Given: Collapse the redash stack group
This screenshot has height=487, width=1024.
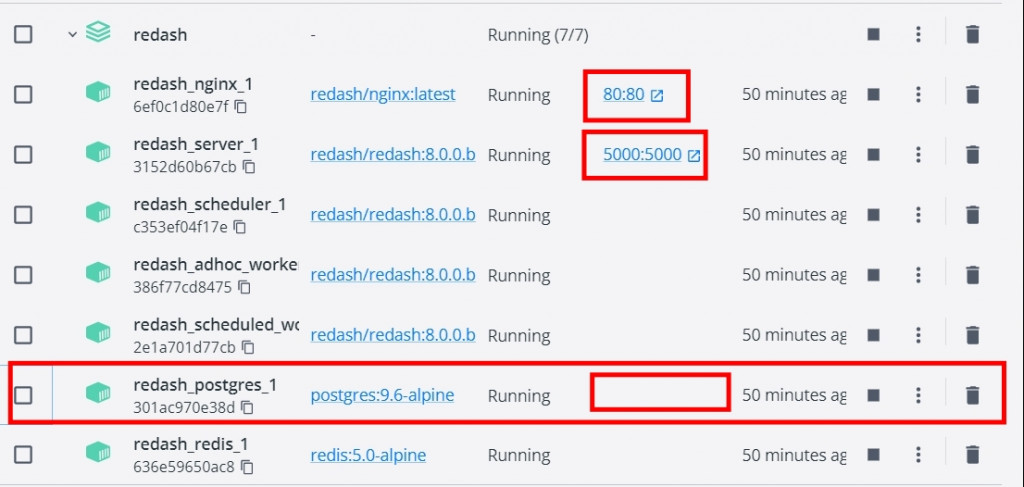Looking at the screenshot, I should click(72, 34).
